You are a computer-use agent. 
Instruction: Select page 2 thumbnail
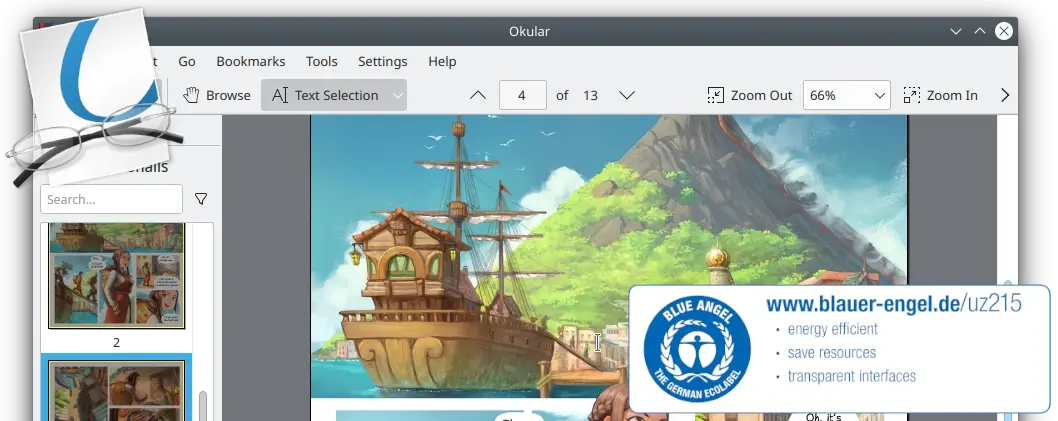pyautogui.click(x=116, y=276)
